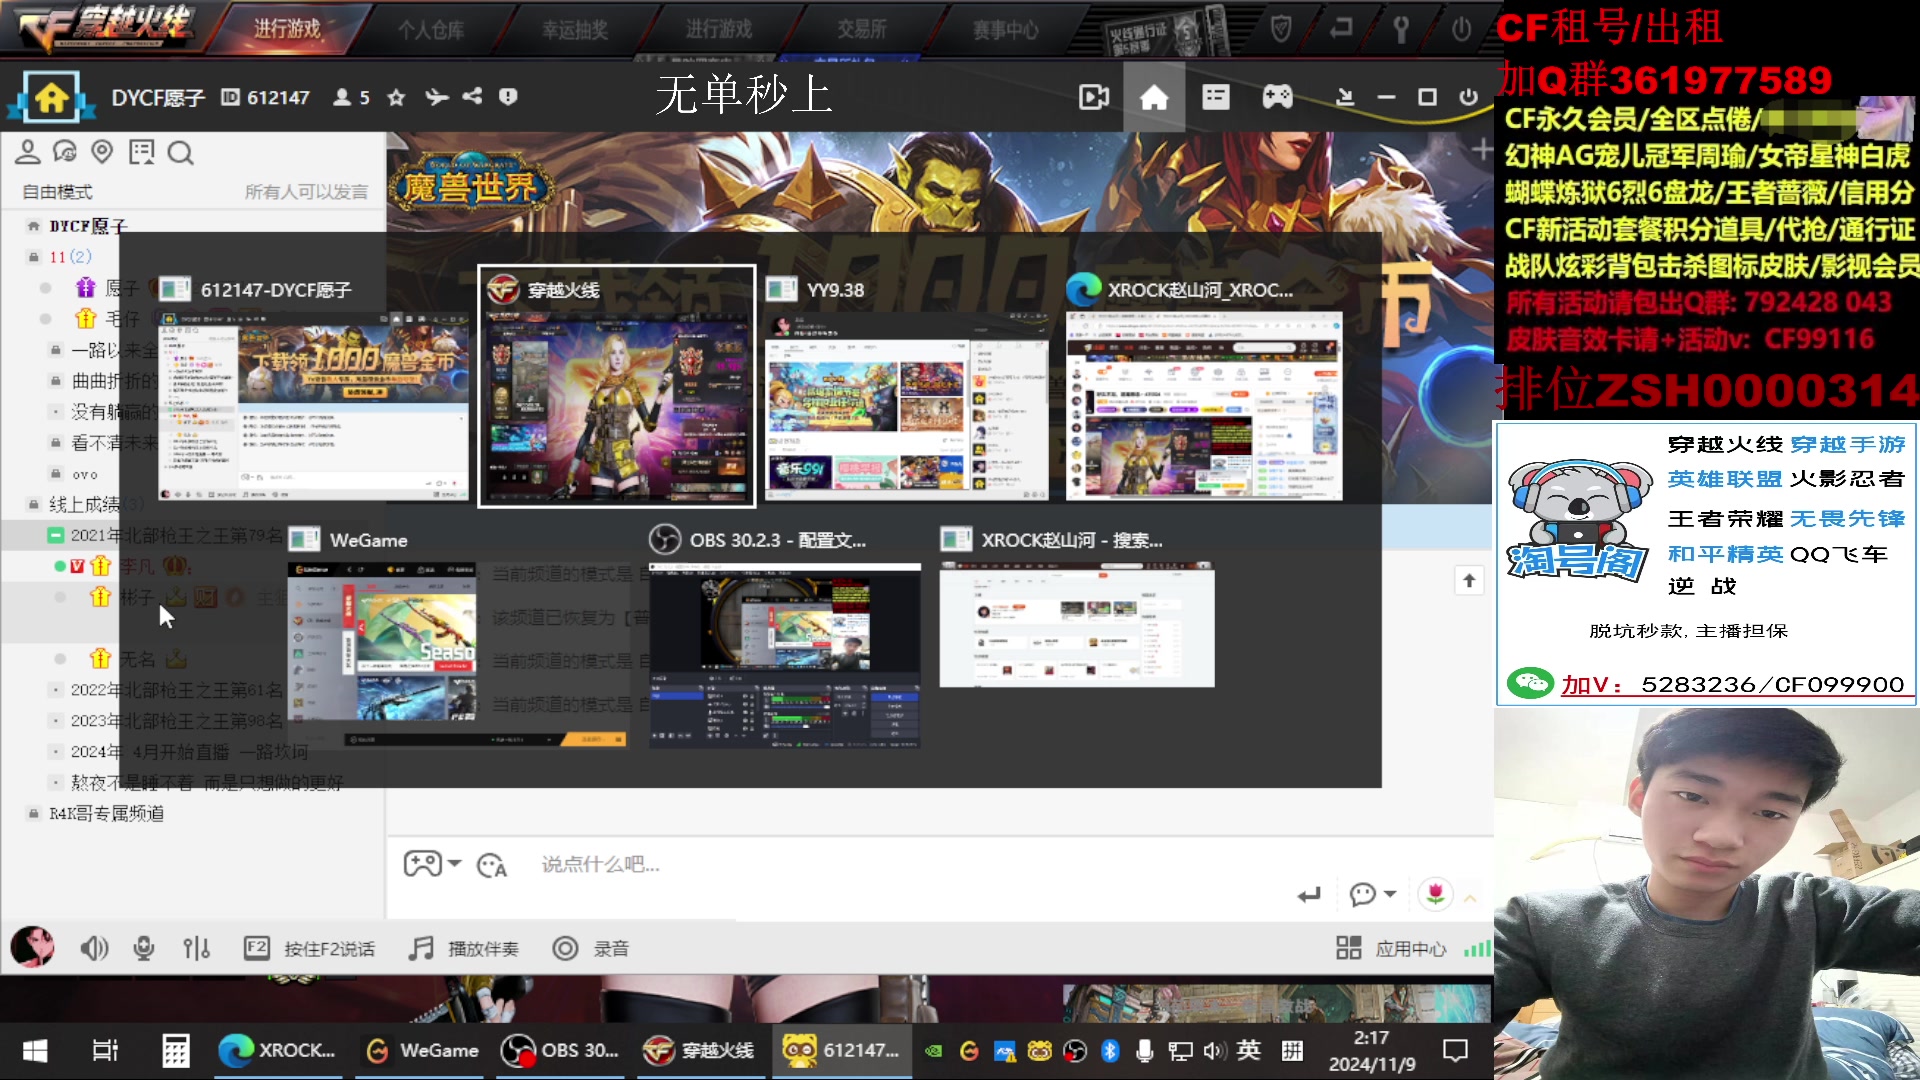Click the key icon in CF launcher
1920x1080 pixels.
click(x=1401, y=29)
